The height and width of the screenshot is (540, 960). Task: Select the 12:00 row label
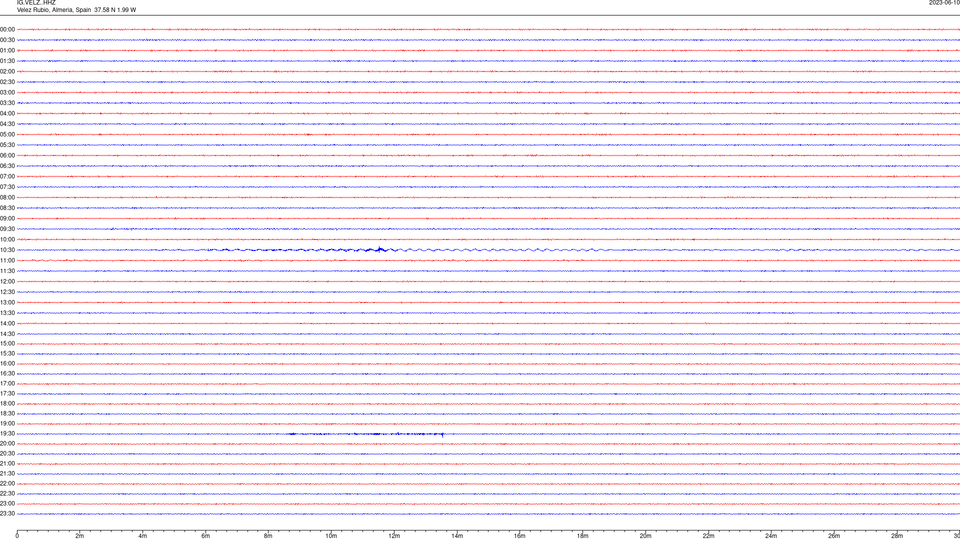click(x=7, y=282)
